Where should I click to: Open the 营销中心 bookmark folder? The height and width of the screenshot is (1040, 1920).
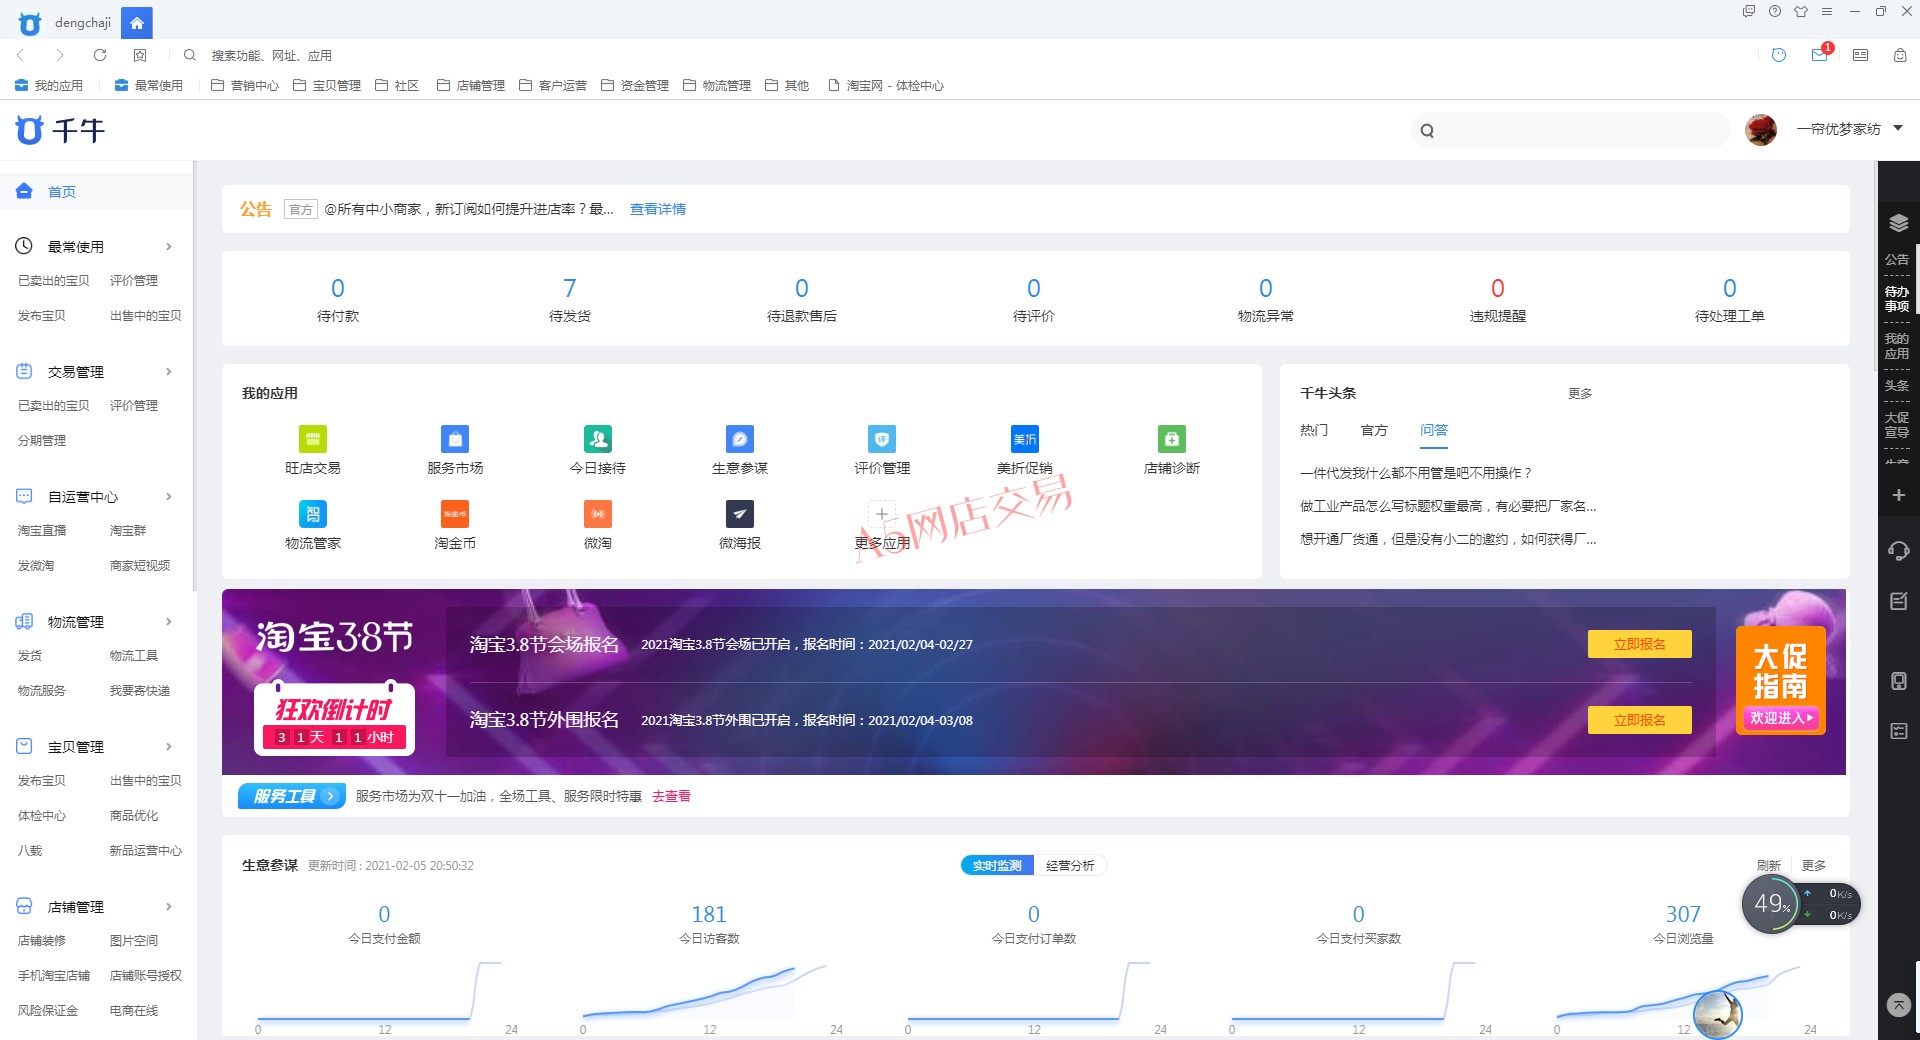[245, 85]
